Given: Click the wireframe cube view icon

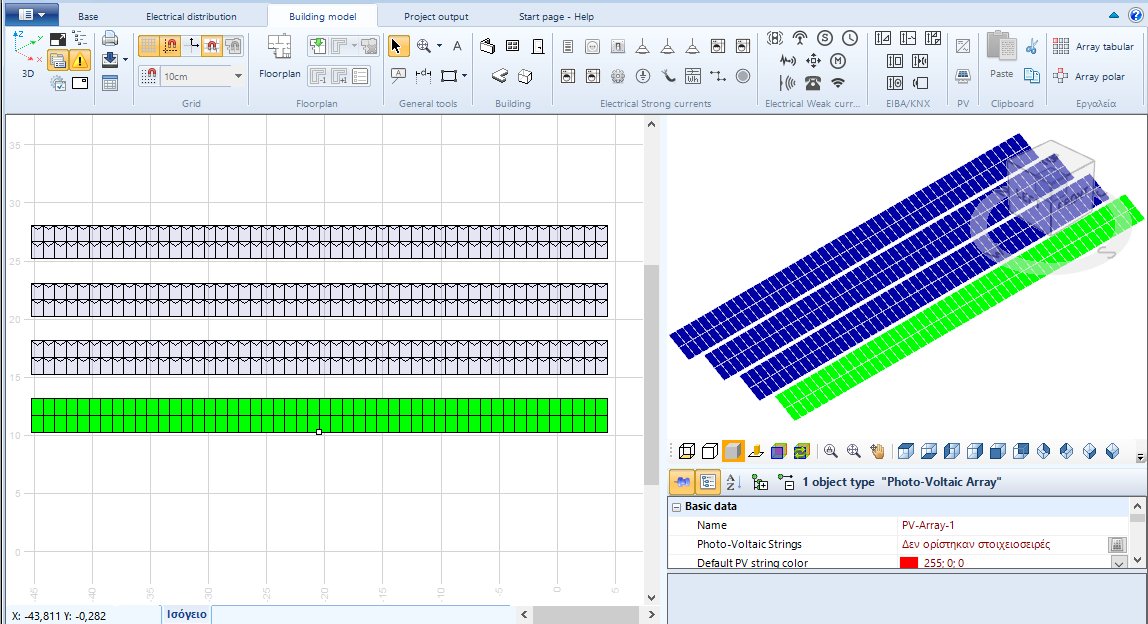Looking at the screenshot, I should click(685, 452).
